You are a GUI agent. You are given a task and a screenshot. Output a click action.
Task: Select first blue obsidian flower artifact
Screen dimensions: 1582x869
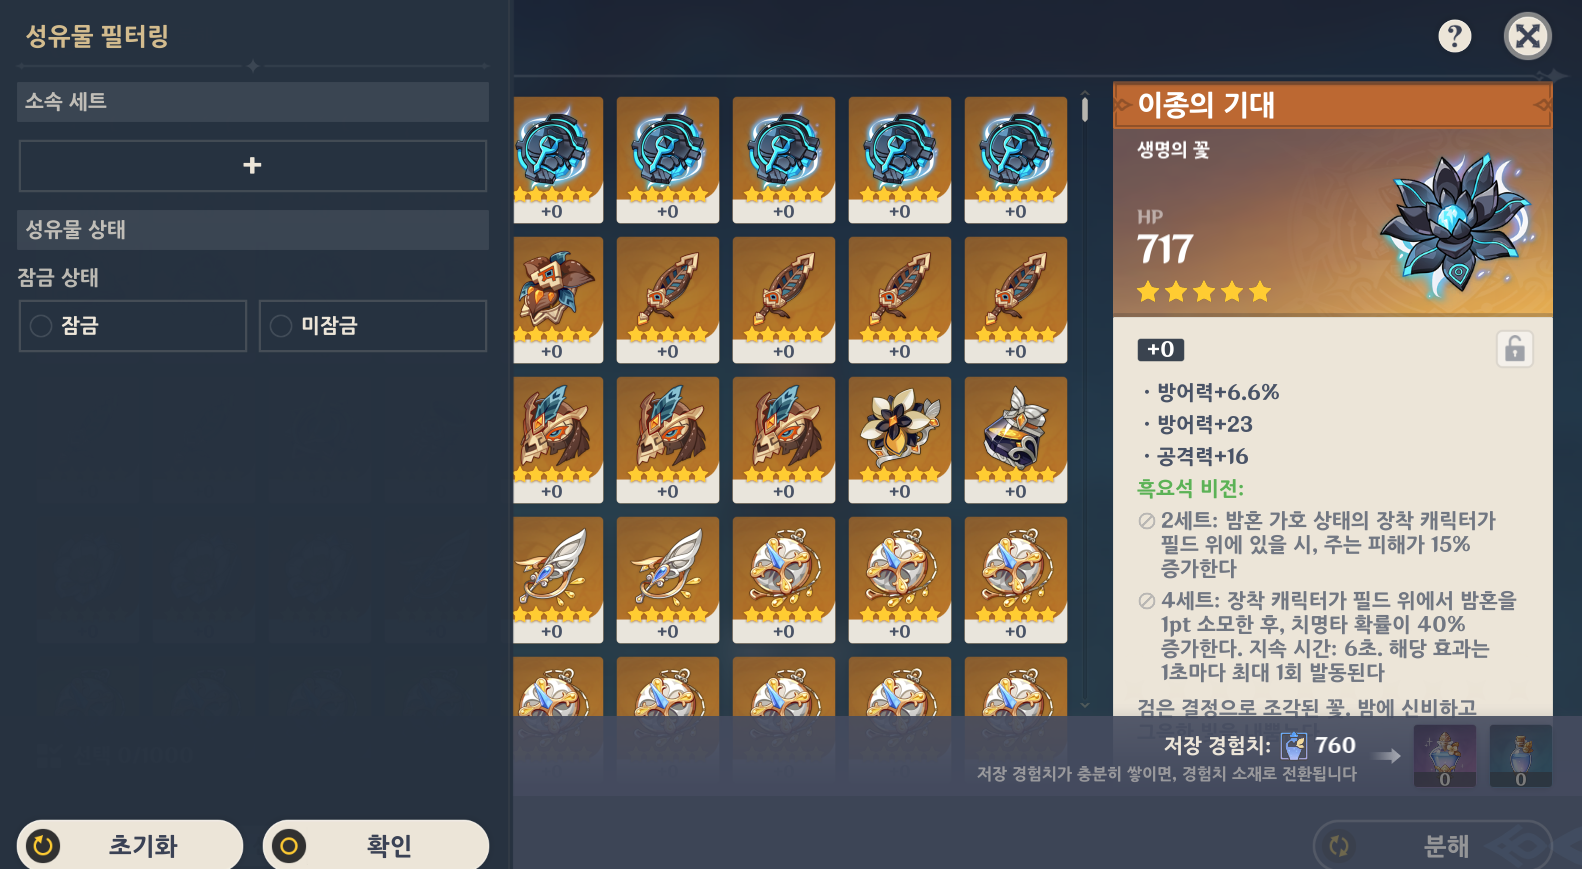coord(558,160)
